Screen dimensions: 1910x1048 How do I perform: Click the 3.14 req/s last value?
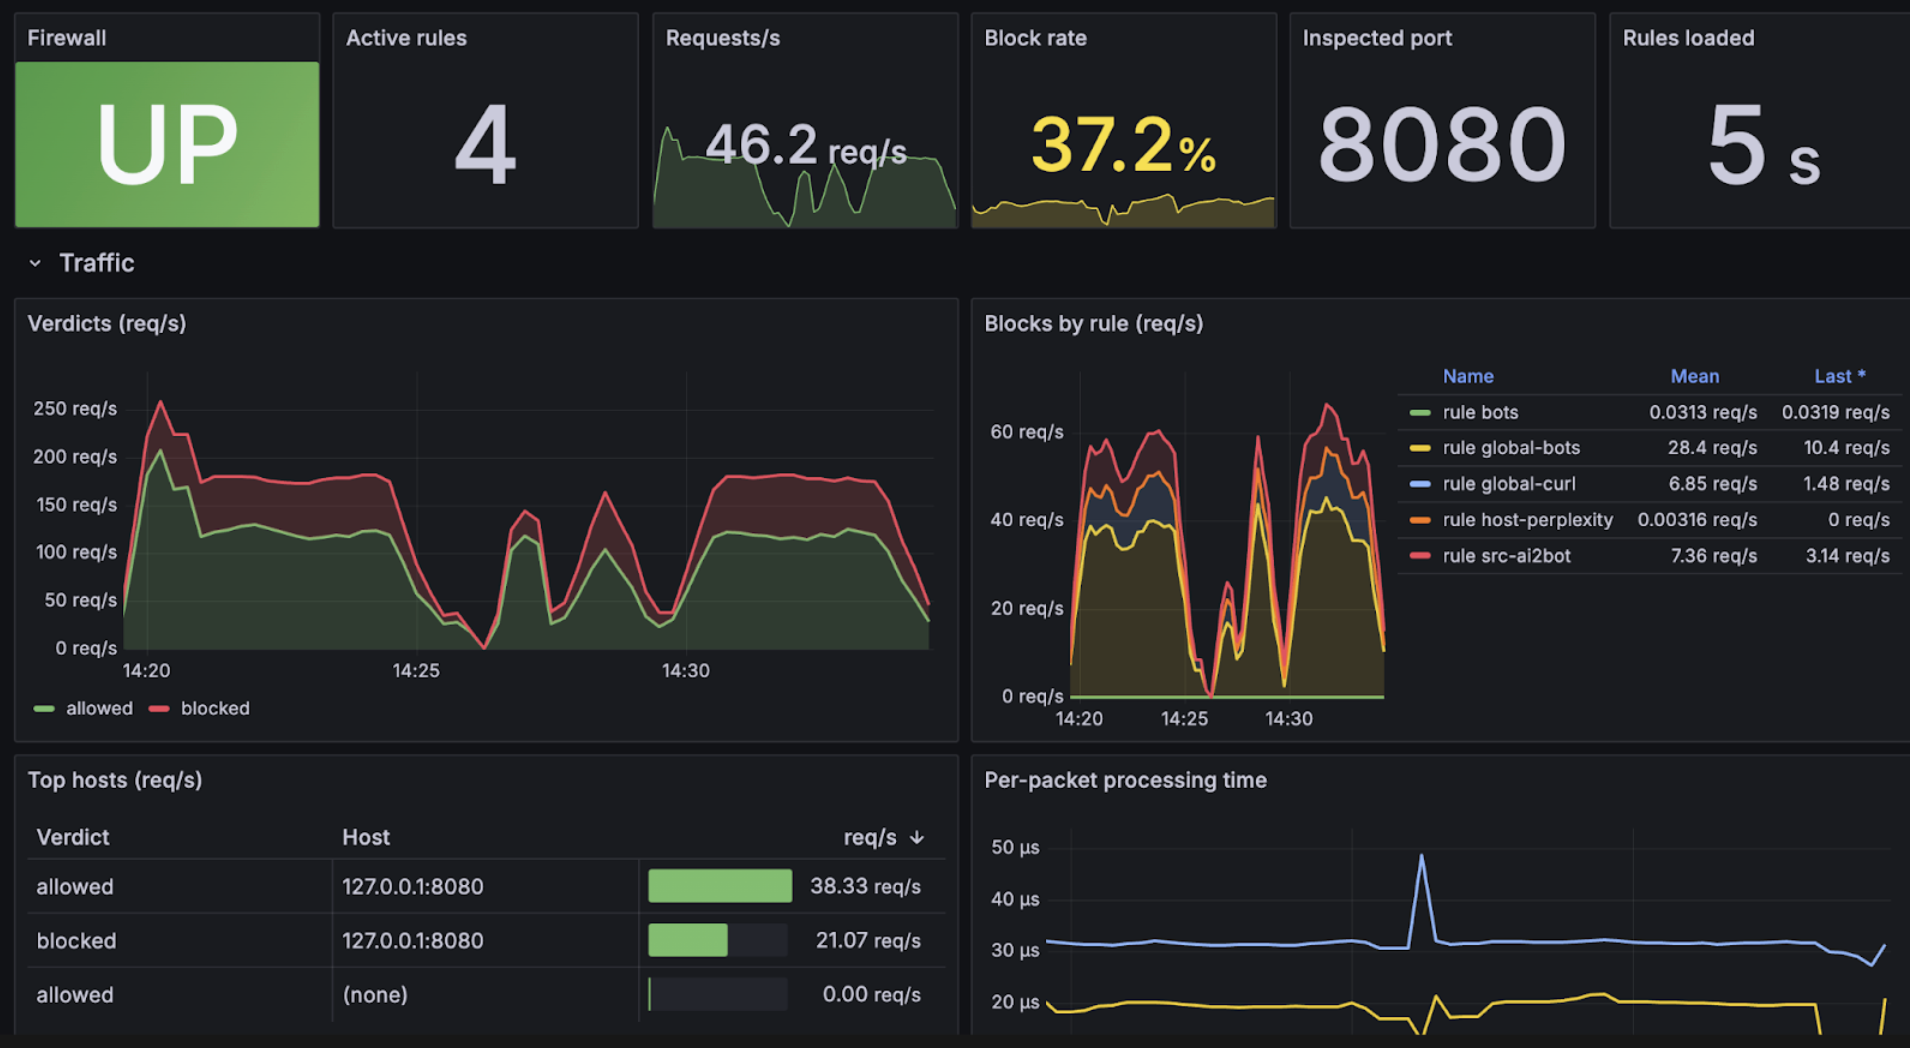1847,556
